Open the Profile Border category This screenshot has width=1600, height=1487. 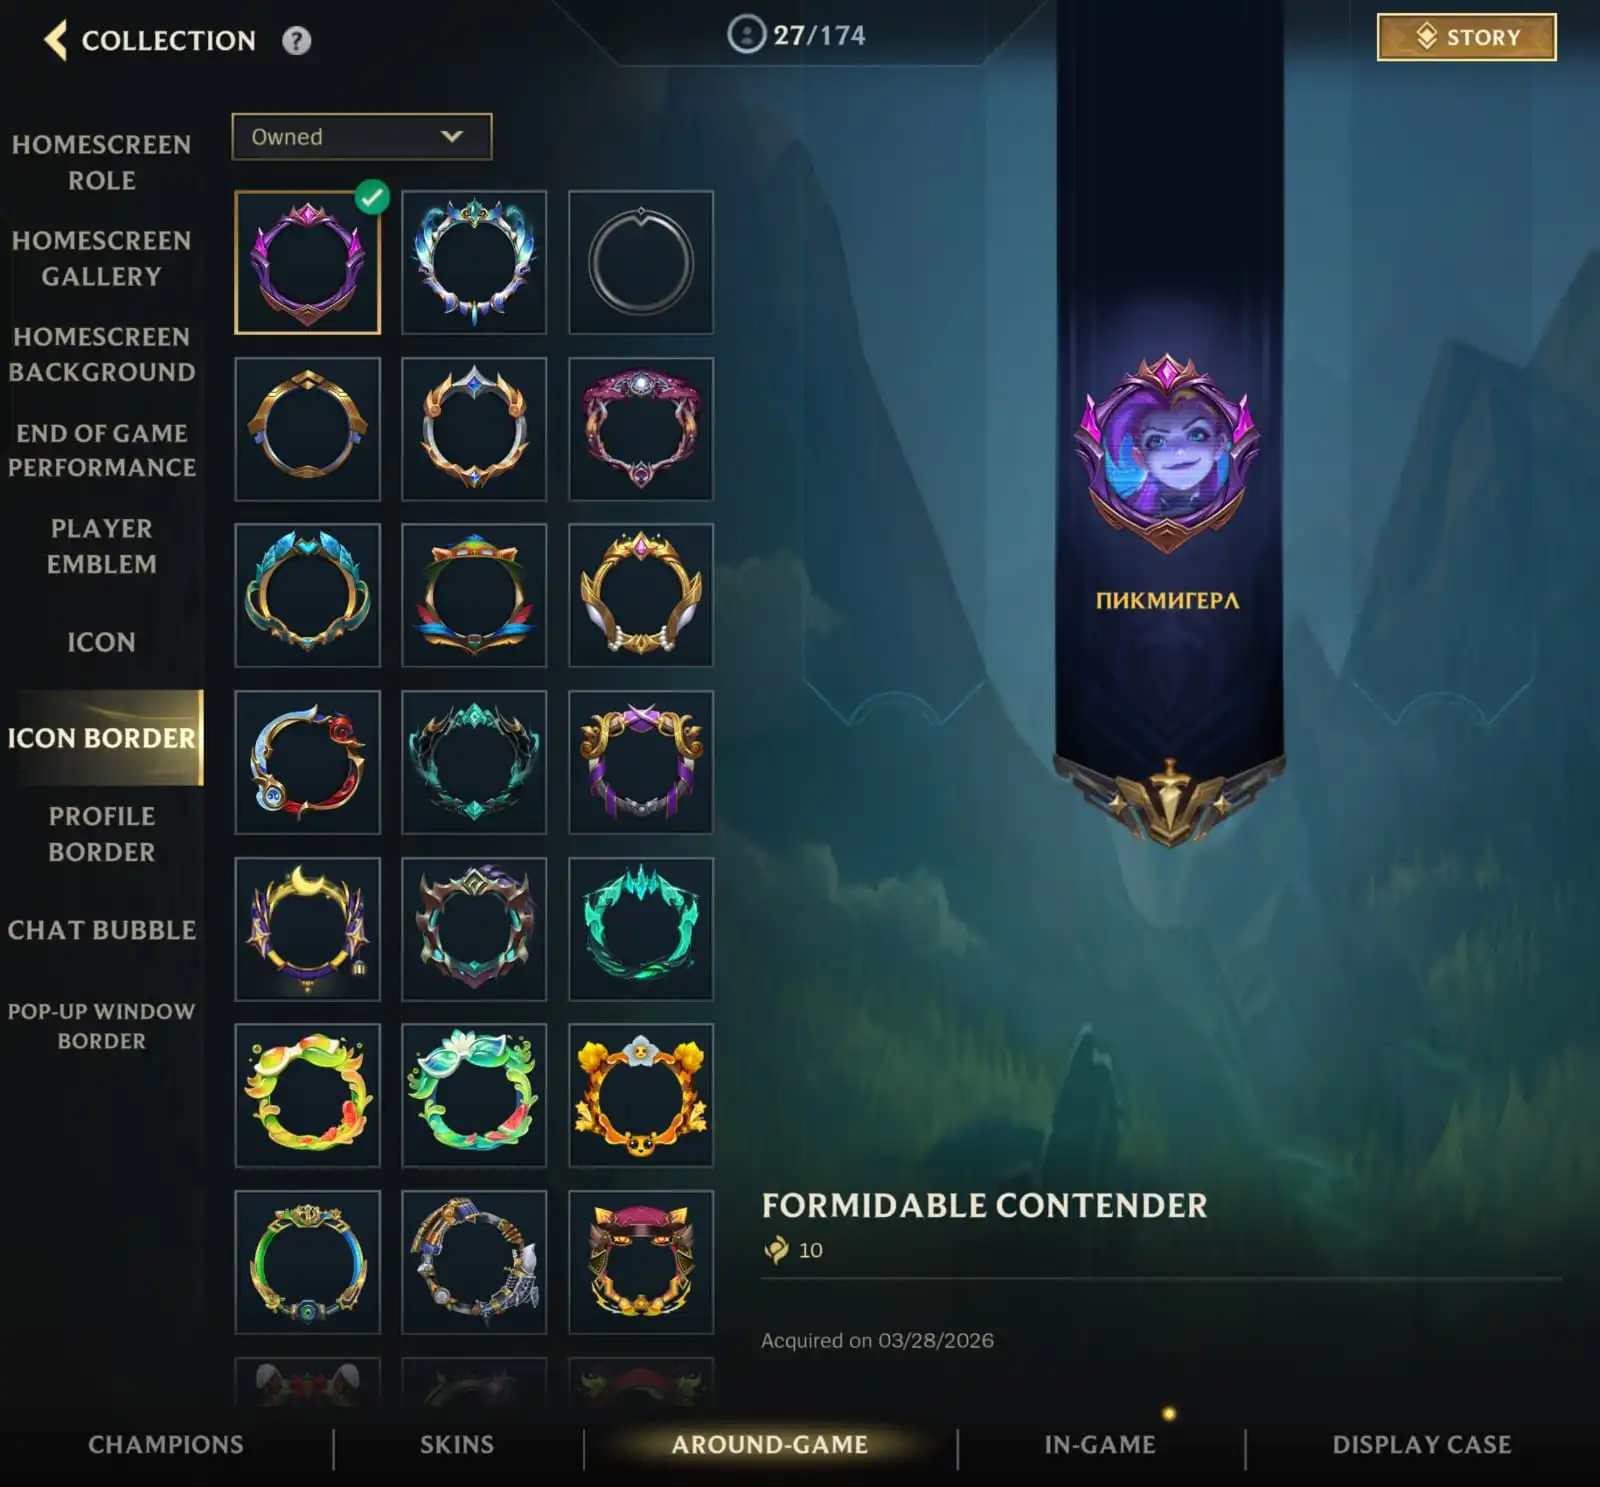(x=102, y=834)
